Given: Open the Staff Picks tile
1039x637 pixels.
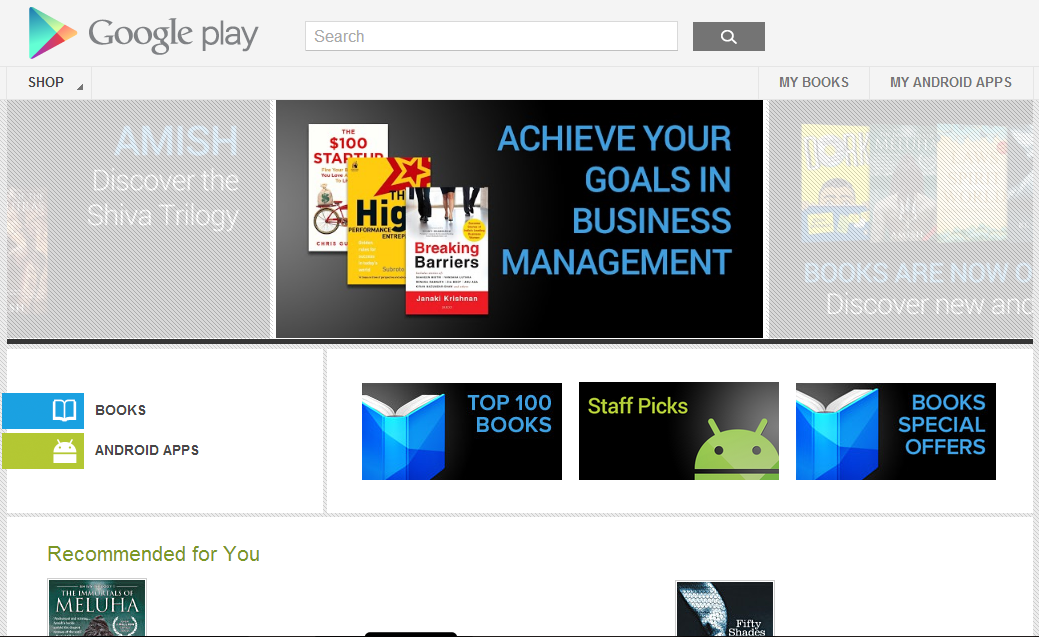Looking at the screenshot, I should 679,431.
